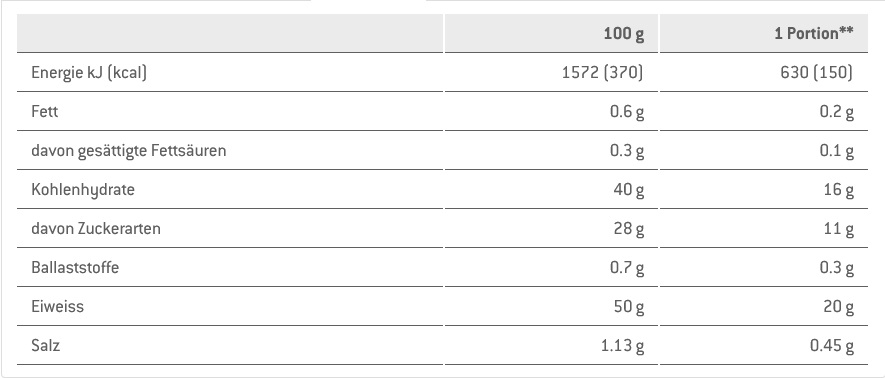Image resolution: width=885 pixels, height=378 pixels.
Task: Select the 'Eiweiss' row label
Action: coord(58,306)
